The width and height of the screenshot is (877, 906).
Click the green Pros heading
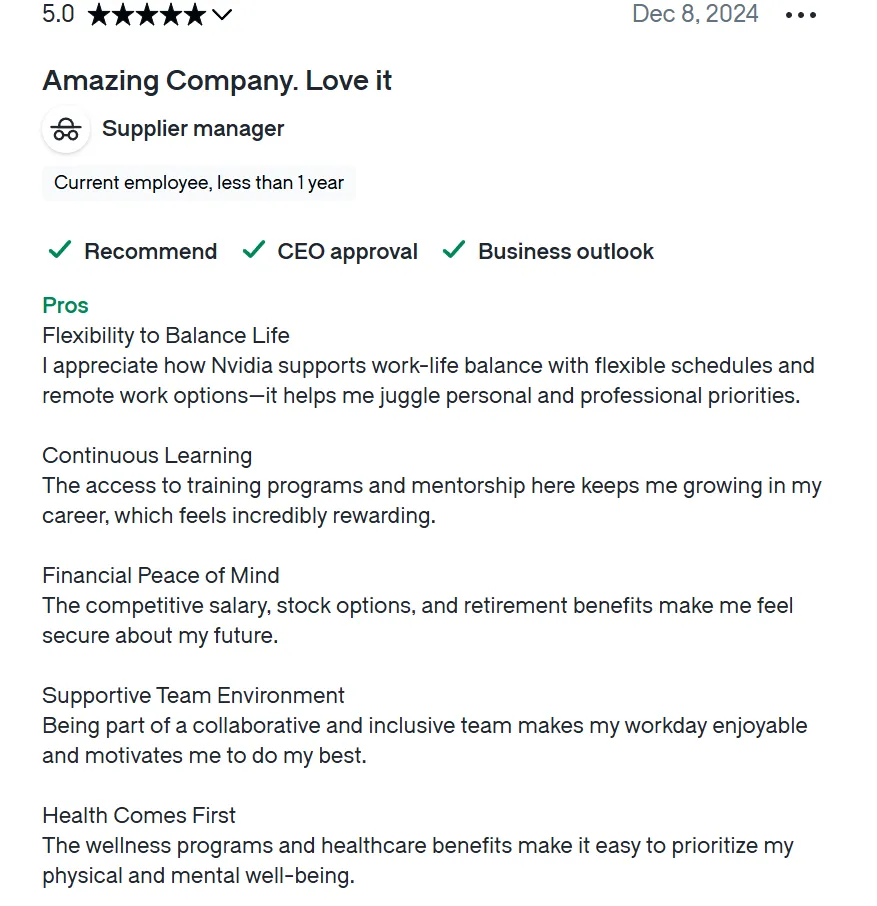click(x=65, y=305)
